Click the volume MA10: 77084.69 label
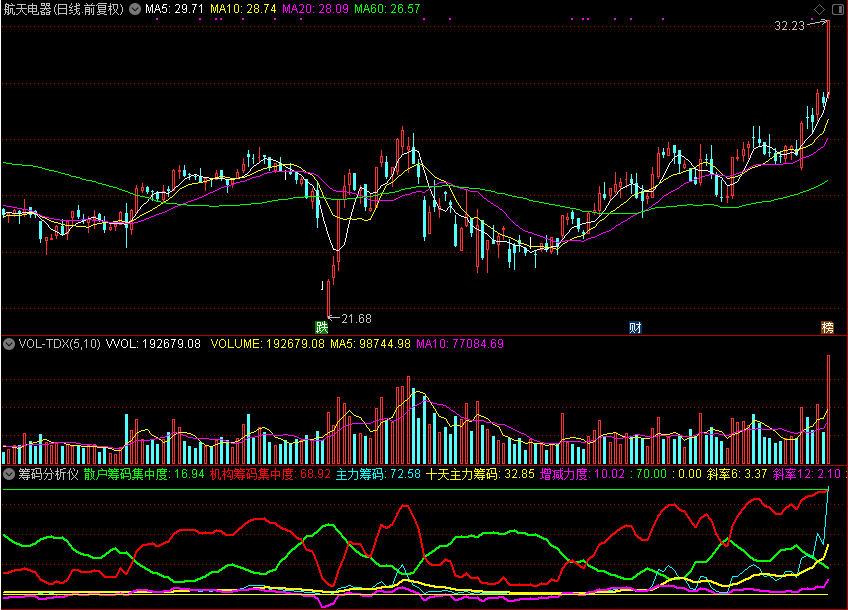This screenshot has height=610, width=848. [460, 344]
